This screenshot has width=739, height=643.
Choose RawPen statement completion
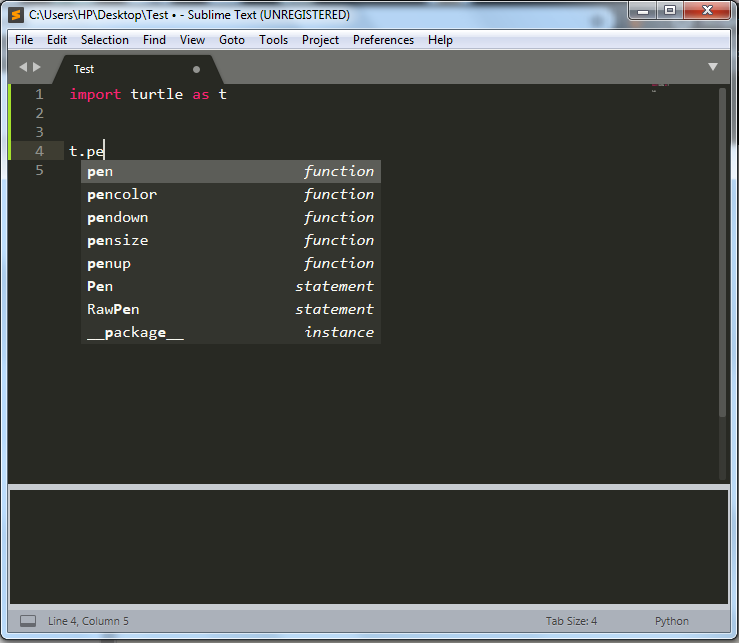231,310
